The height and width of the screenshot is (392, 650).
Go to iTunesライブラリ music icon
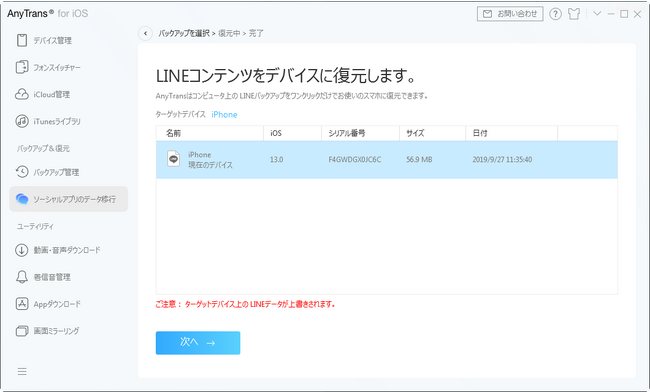click(x=22, y=121)
